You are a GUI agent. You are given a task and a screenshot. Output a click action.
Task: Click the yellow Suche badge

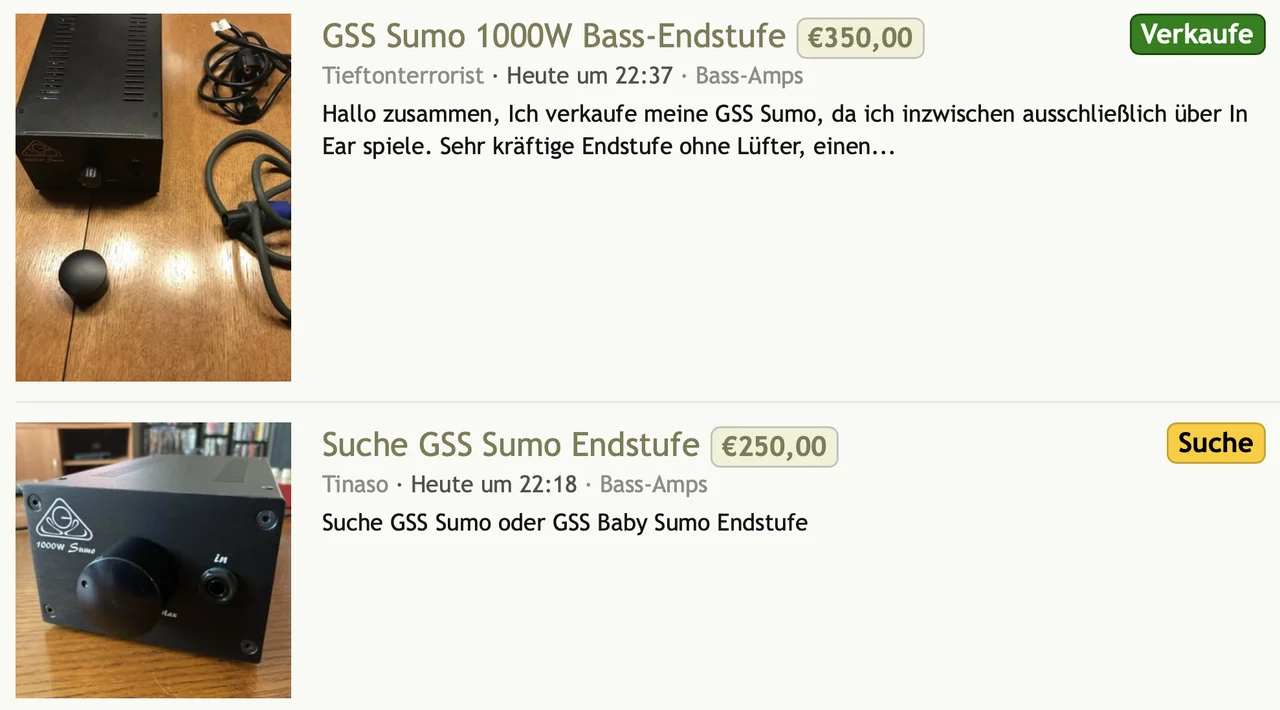[x=1215, y=443]
